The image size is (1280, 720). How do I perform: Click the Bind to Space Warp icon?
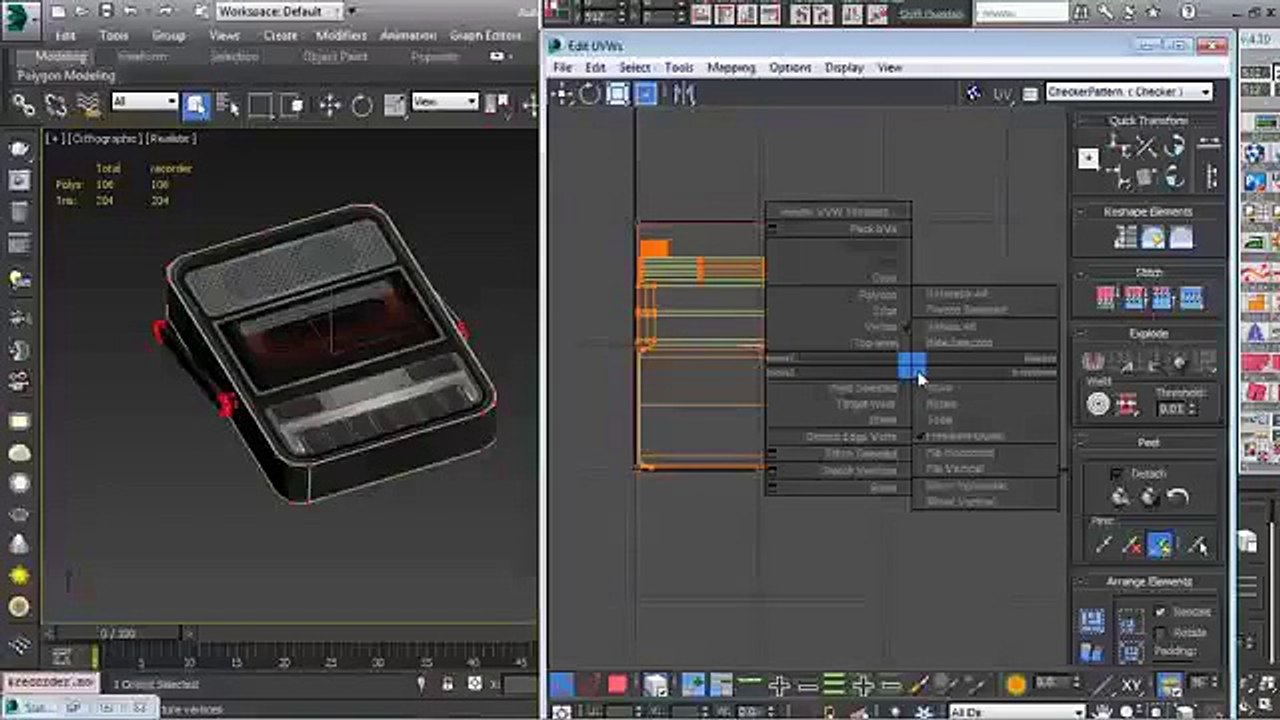[x=89, y=104]
